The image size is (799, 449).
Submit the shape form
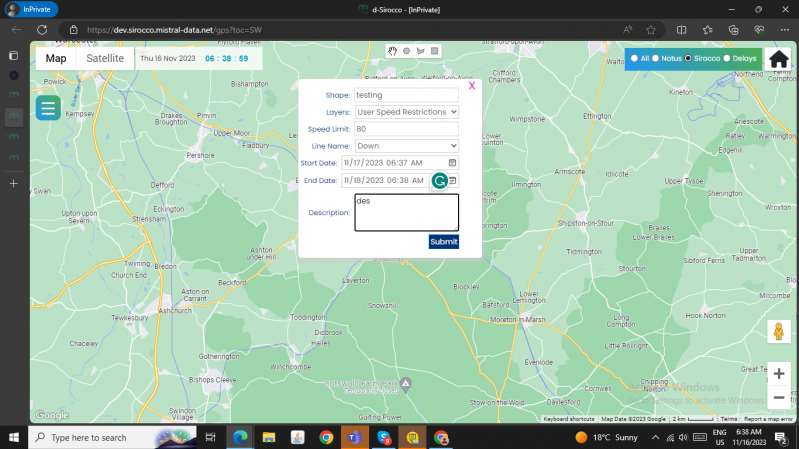(444, 242)
